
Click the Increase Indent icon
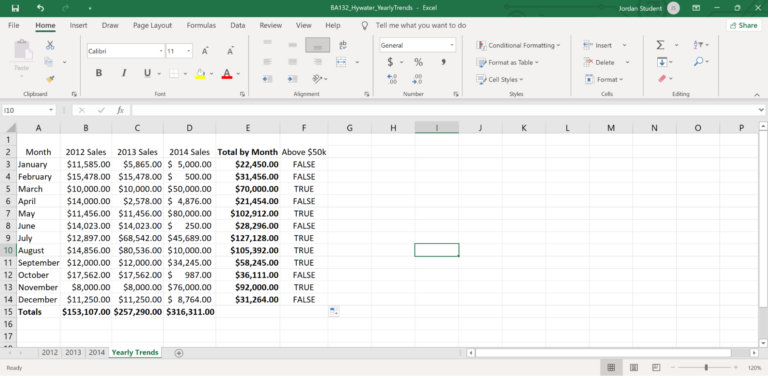tap(292, 79)
